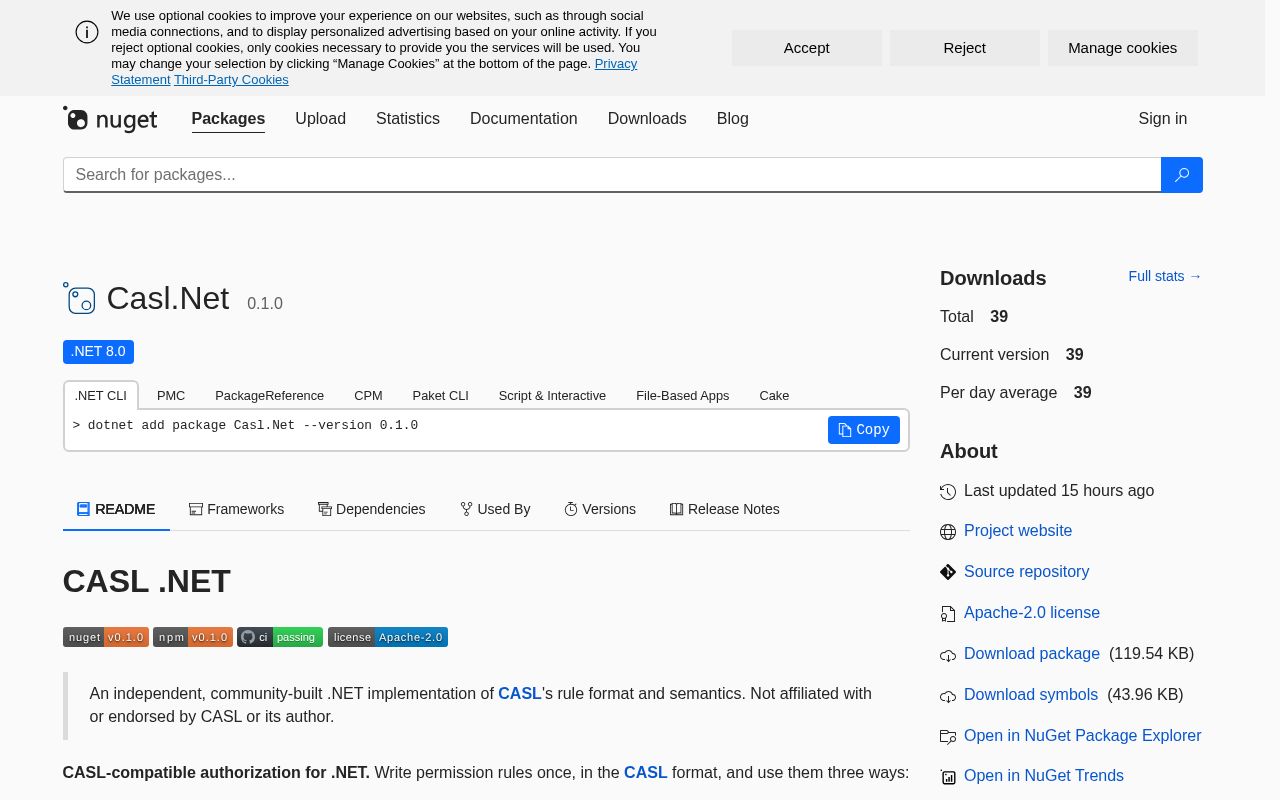The width and height of the screenshot is (1280, 800).
Task: Click the blue search magnifier button
Action: pos(1182,175)
